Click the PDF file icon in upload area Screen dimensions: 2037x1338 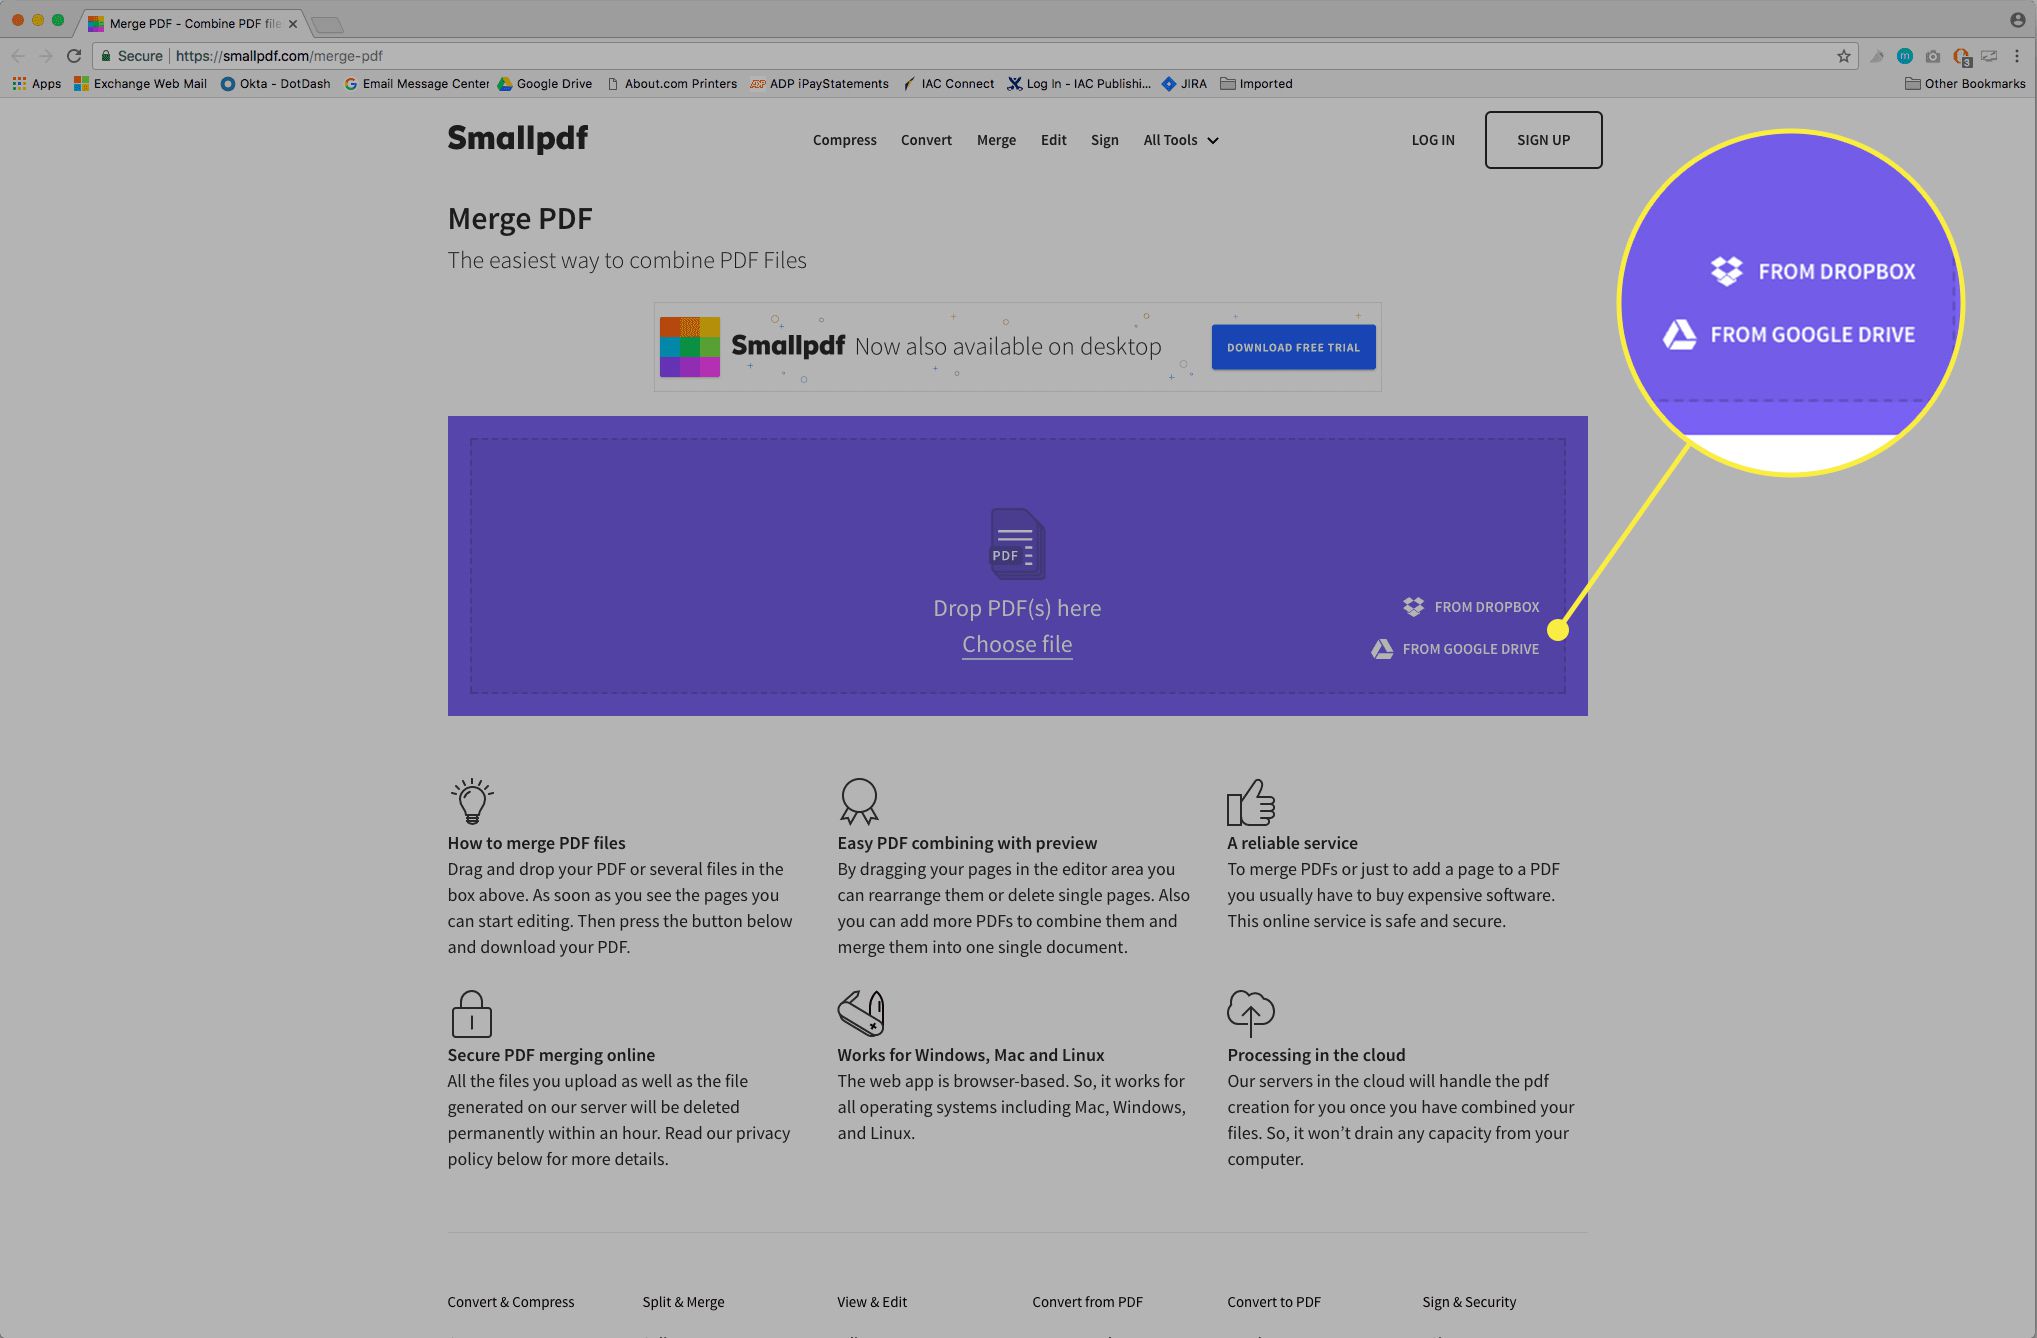point(1016,544)
